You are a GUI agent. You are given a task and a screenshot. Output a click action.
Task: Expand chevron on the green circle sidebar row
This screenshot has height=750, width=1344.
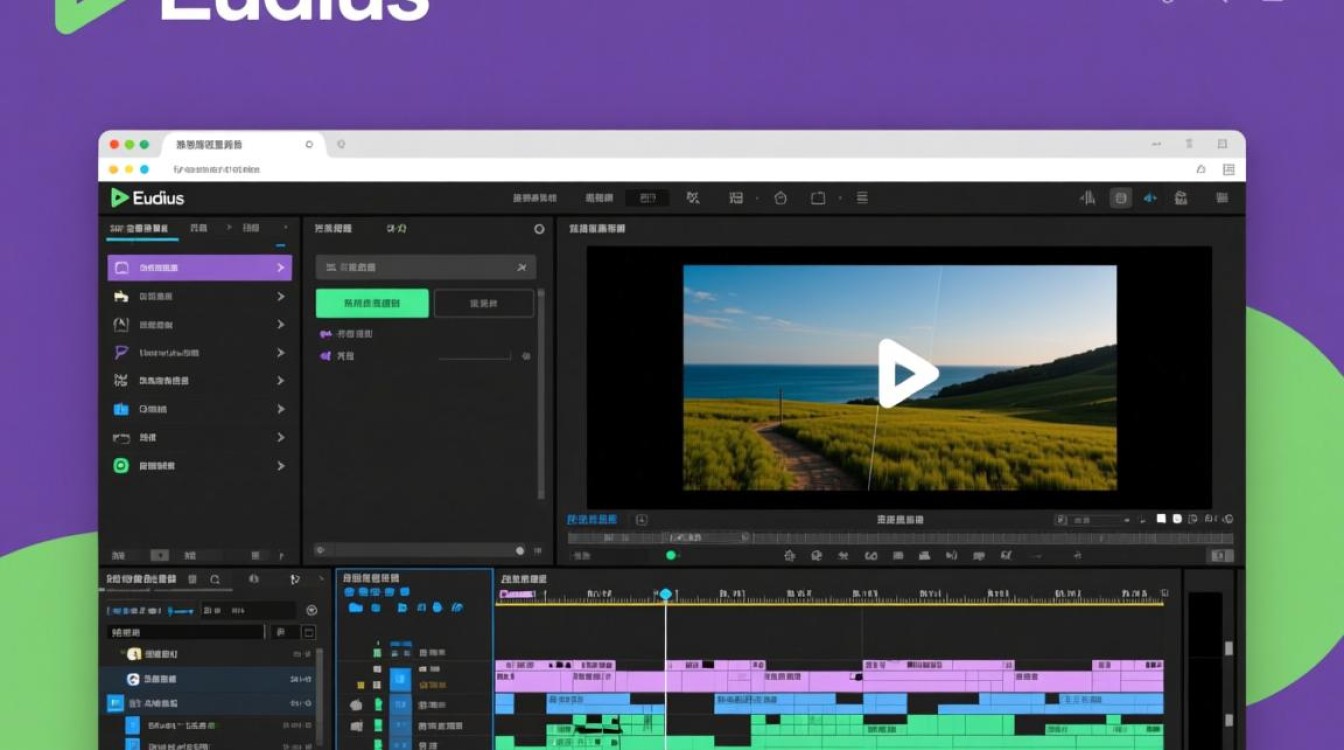click(x=280, y=466)
